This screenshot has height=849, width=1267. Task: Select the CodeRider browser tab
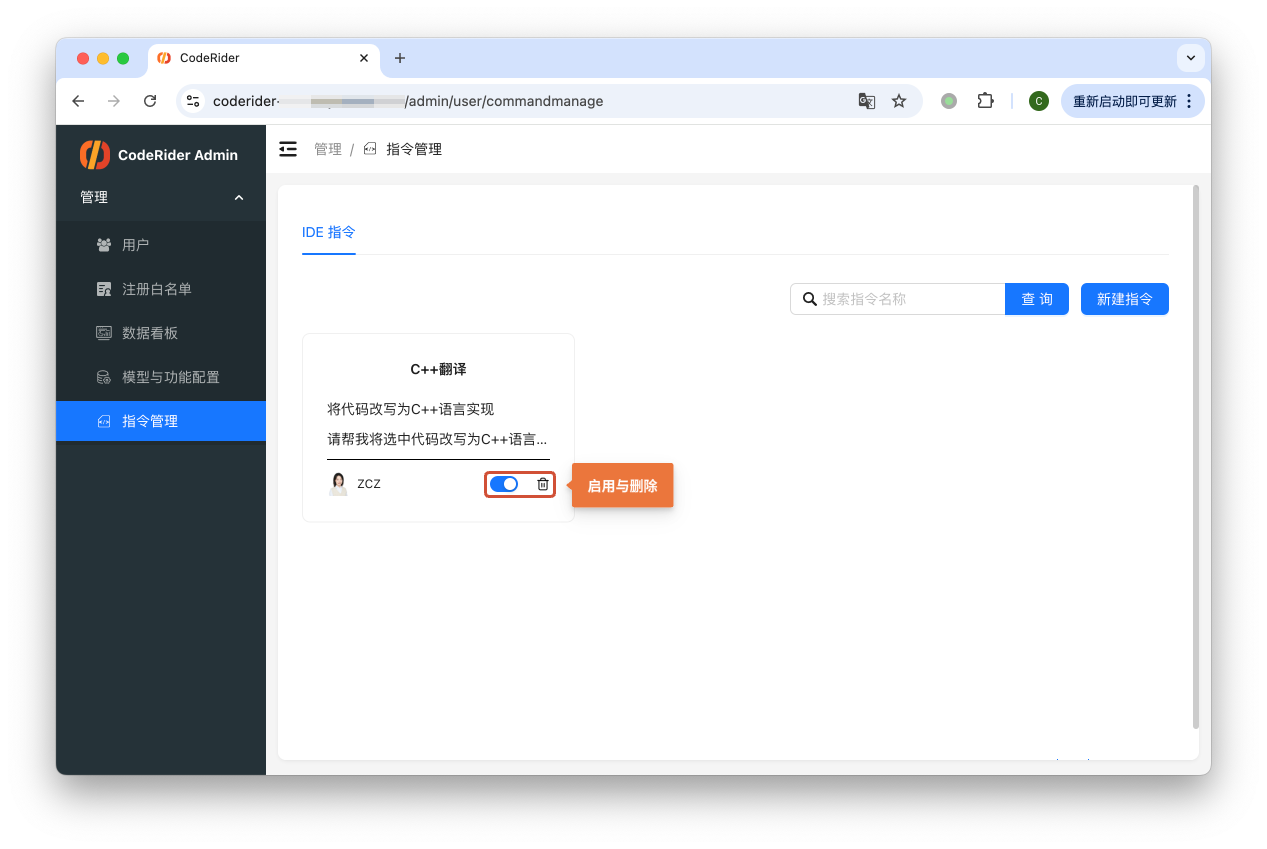coord(264,58)
